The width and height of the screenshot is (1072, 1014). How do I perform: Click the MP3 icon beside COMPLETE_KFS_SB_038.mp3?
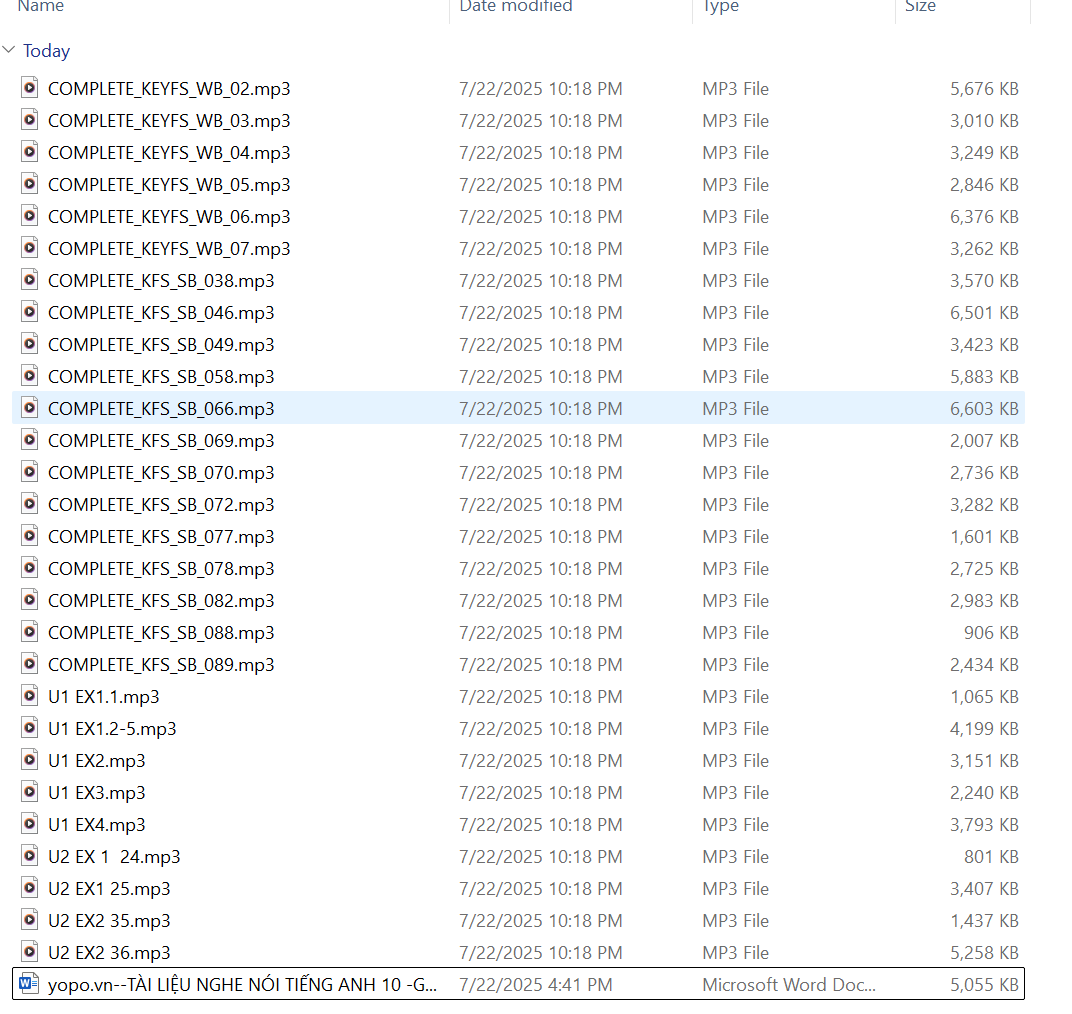point(29,280)
